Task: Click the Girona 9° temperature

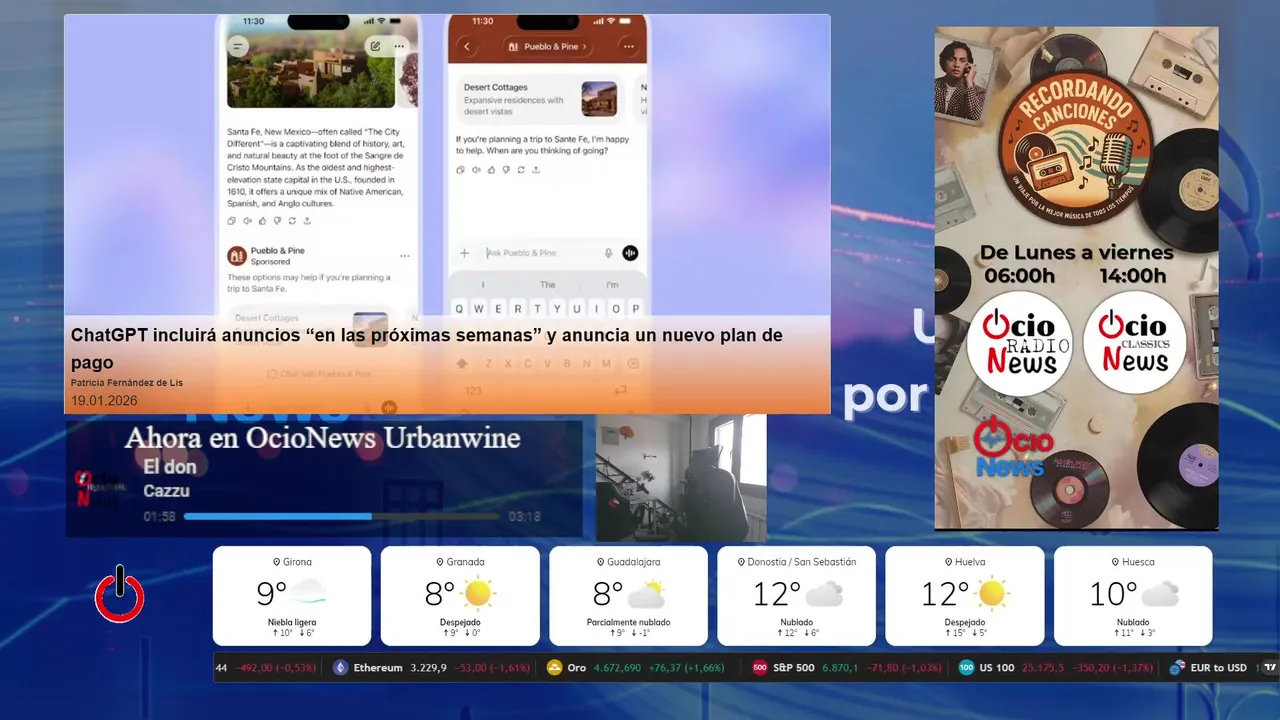Action: click(271, 594)
